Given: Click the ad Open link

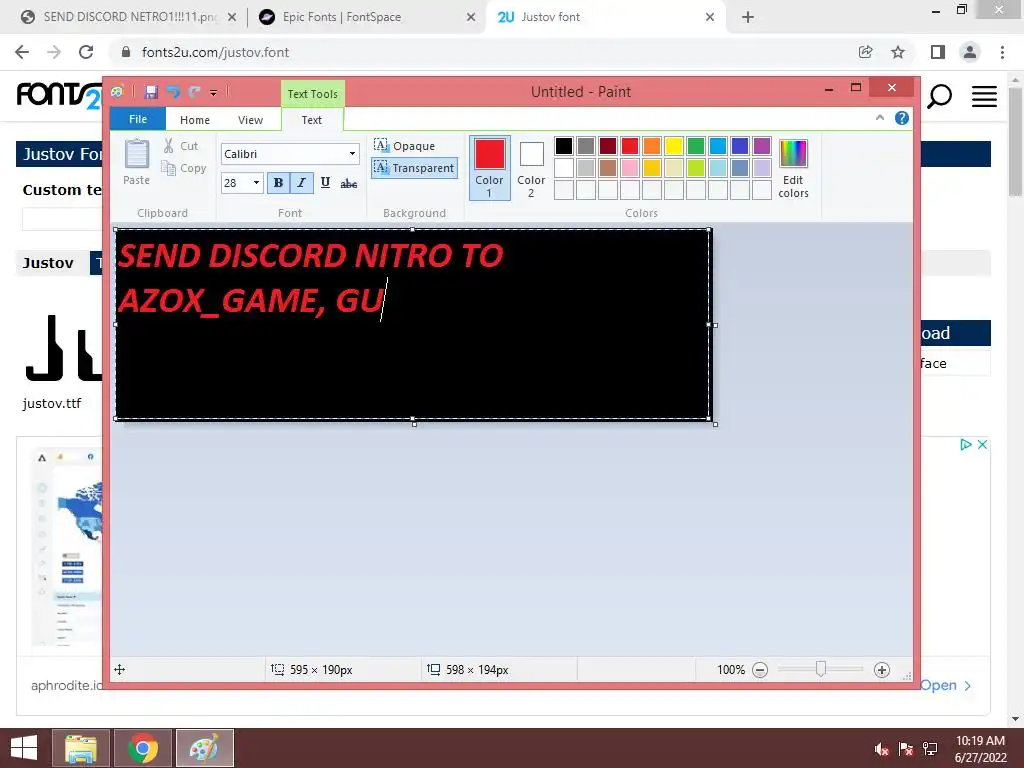Looking at the screenshot, I should pos(946,685).
